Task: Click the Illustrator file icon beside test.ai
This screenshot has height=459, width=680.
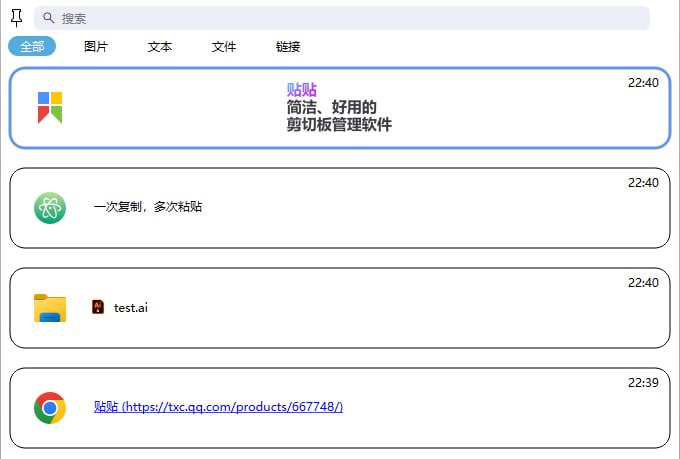Action: click(98, 307)
